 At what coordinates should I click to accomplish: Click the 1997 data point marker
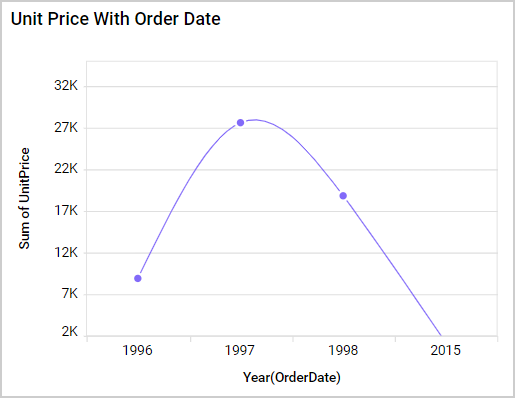[240, 123]
